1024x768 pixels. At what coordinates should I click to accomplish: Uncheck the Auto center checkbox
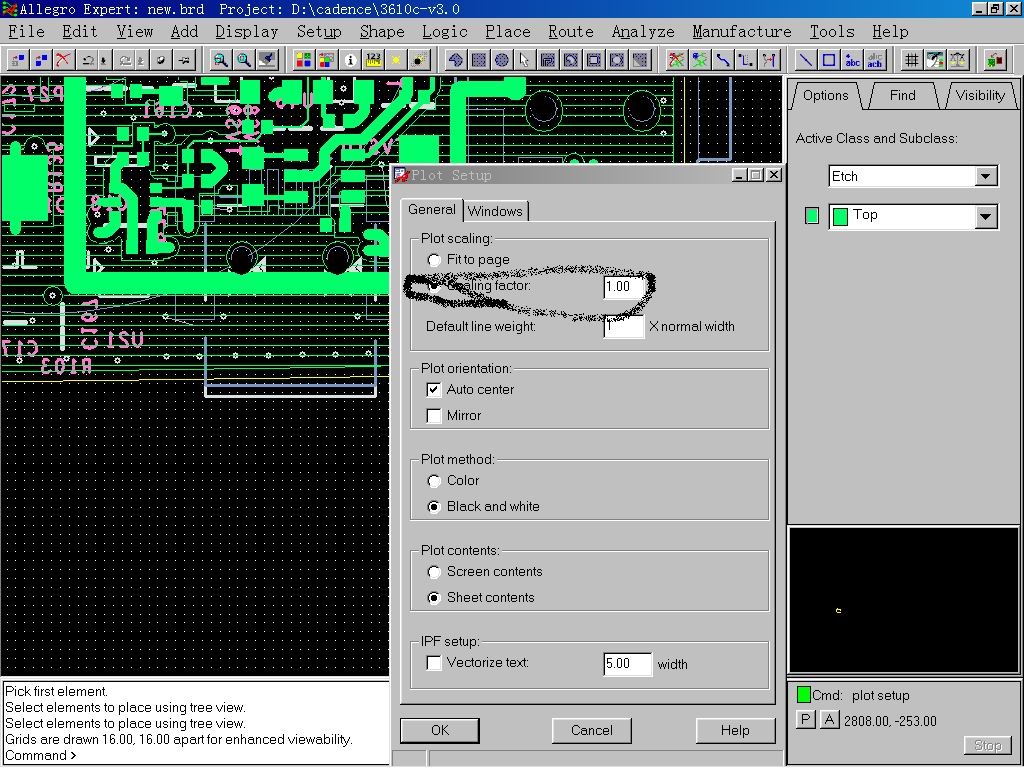[x=434, y=389]
